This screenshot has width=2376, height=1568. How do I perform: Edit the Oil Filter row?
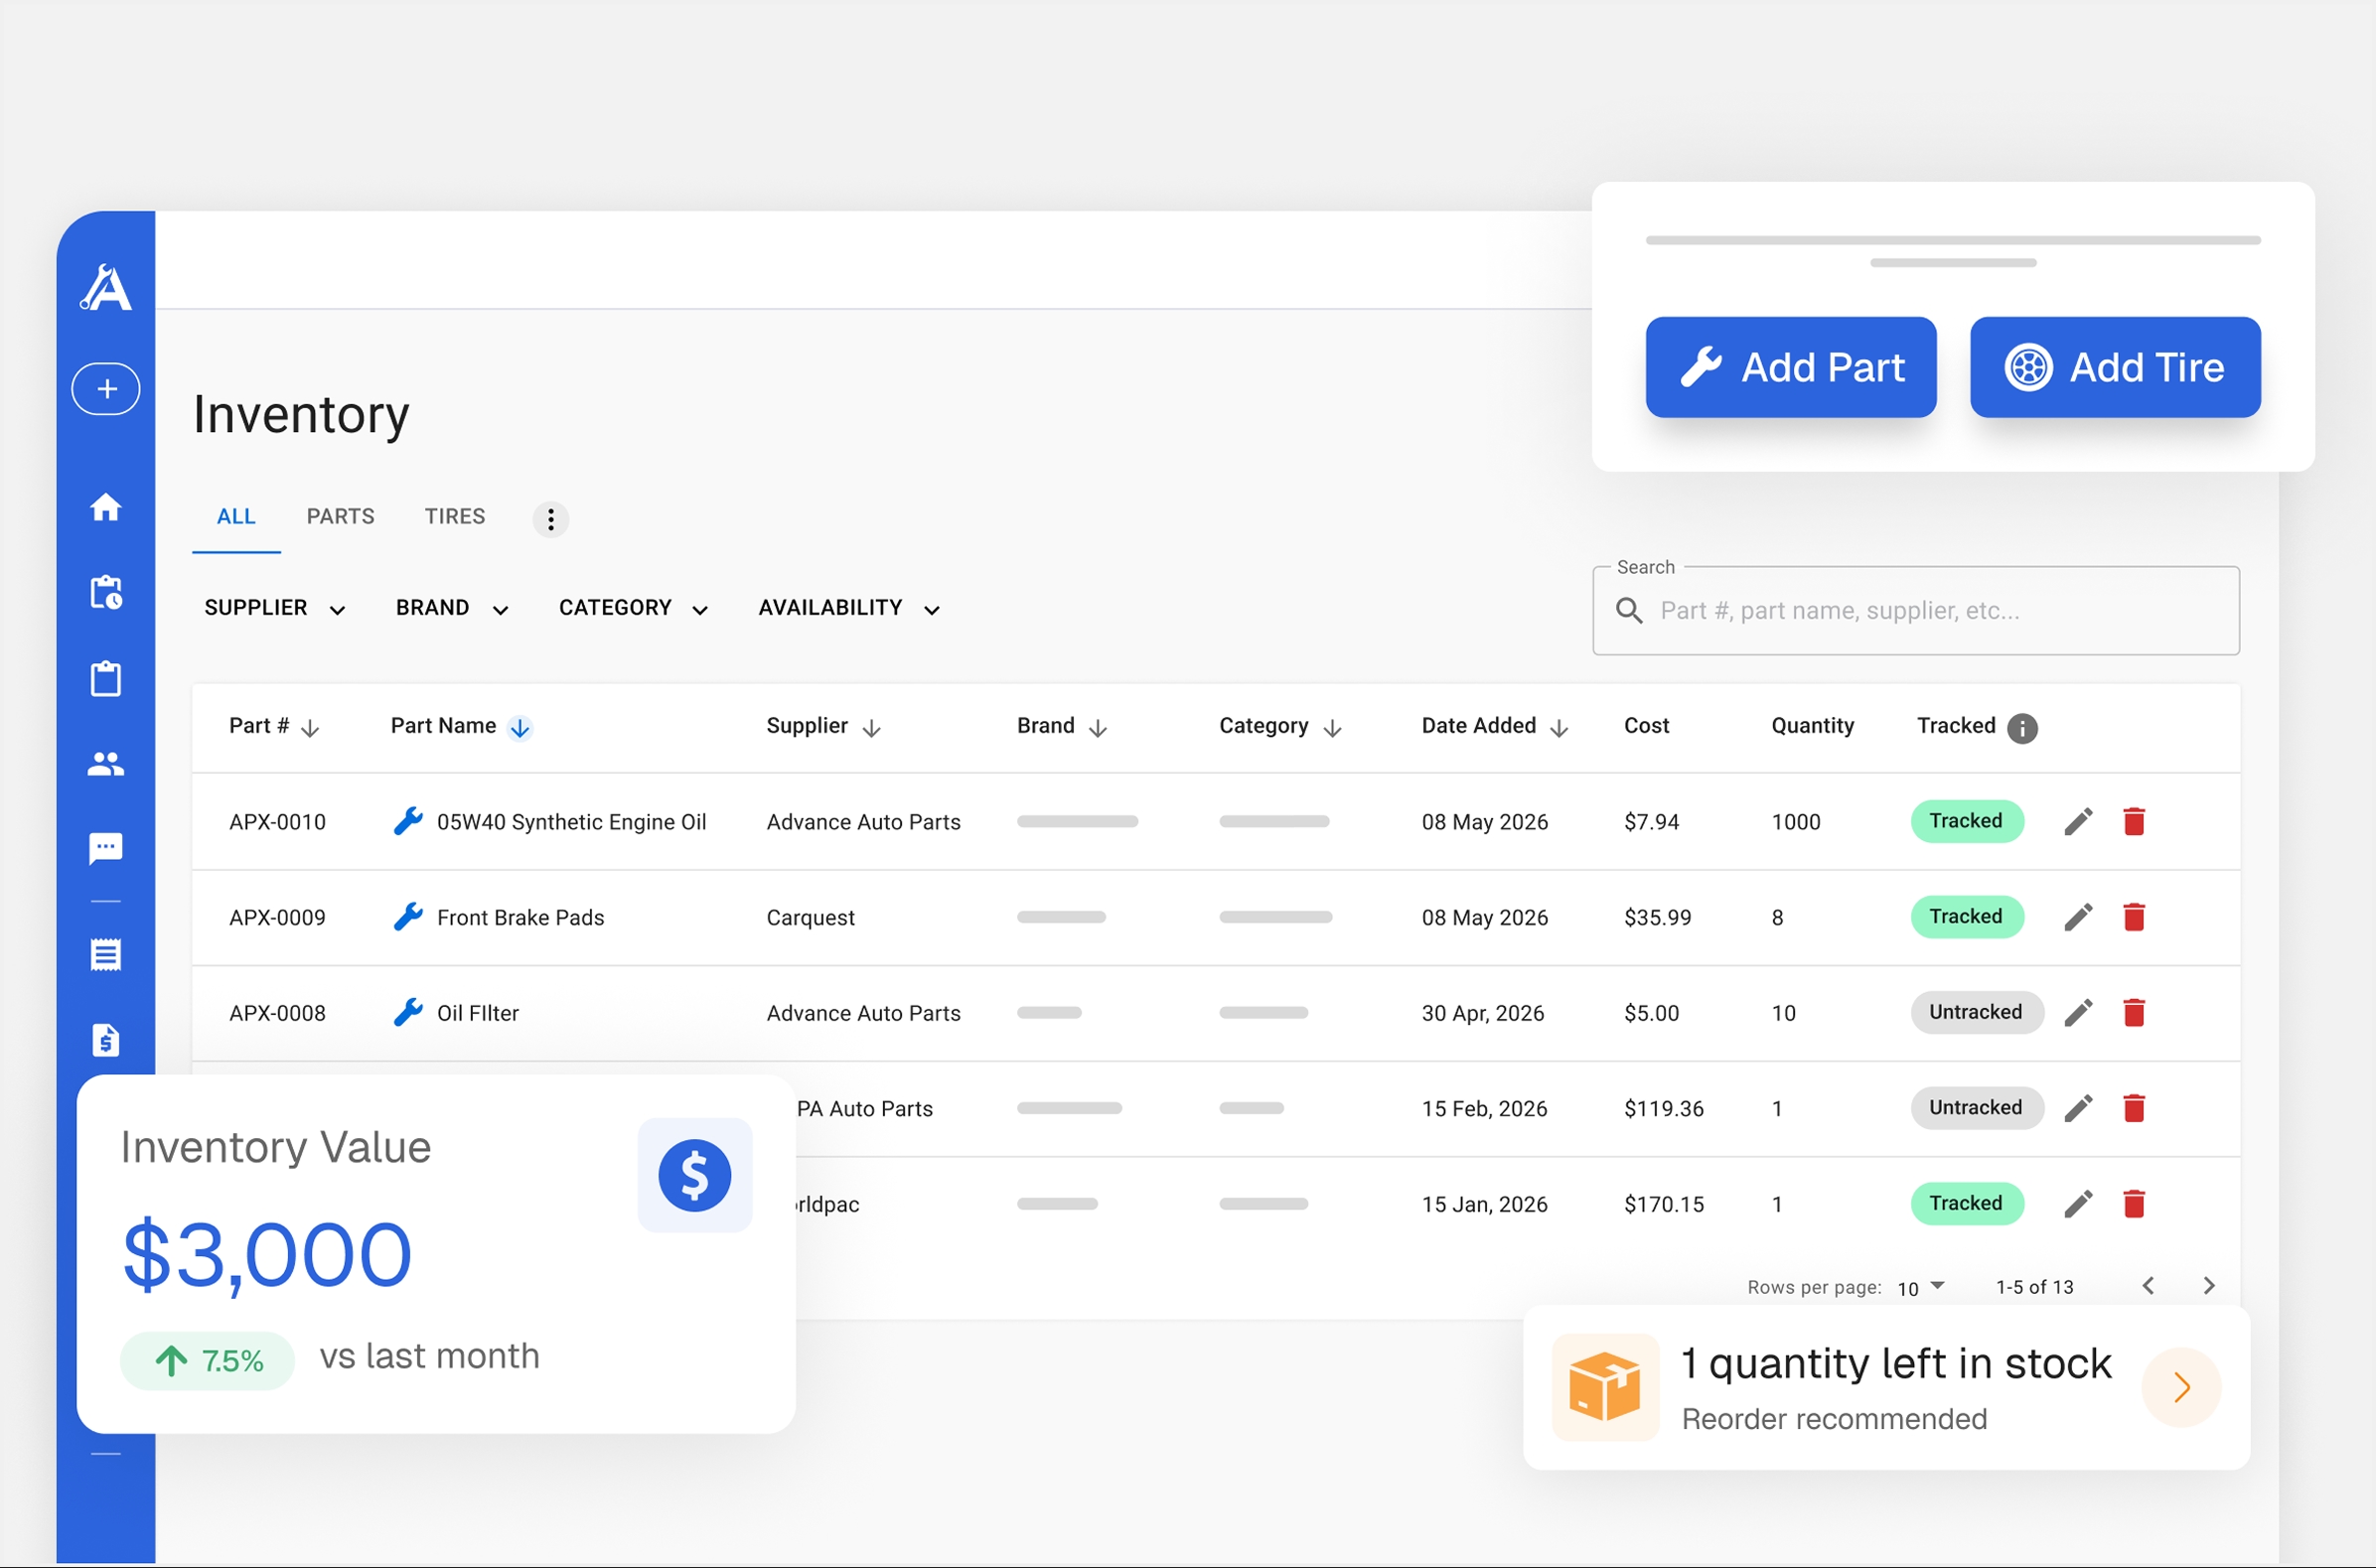tap(2079, 1013)
